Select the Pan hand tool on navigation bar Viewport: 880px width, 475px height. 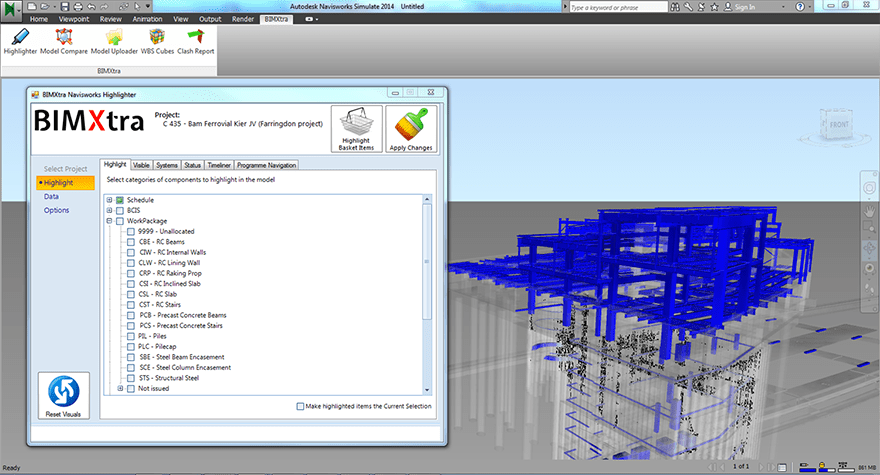pos(869,212)
